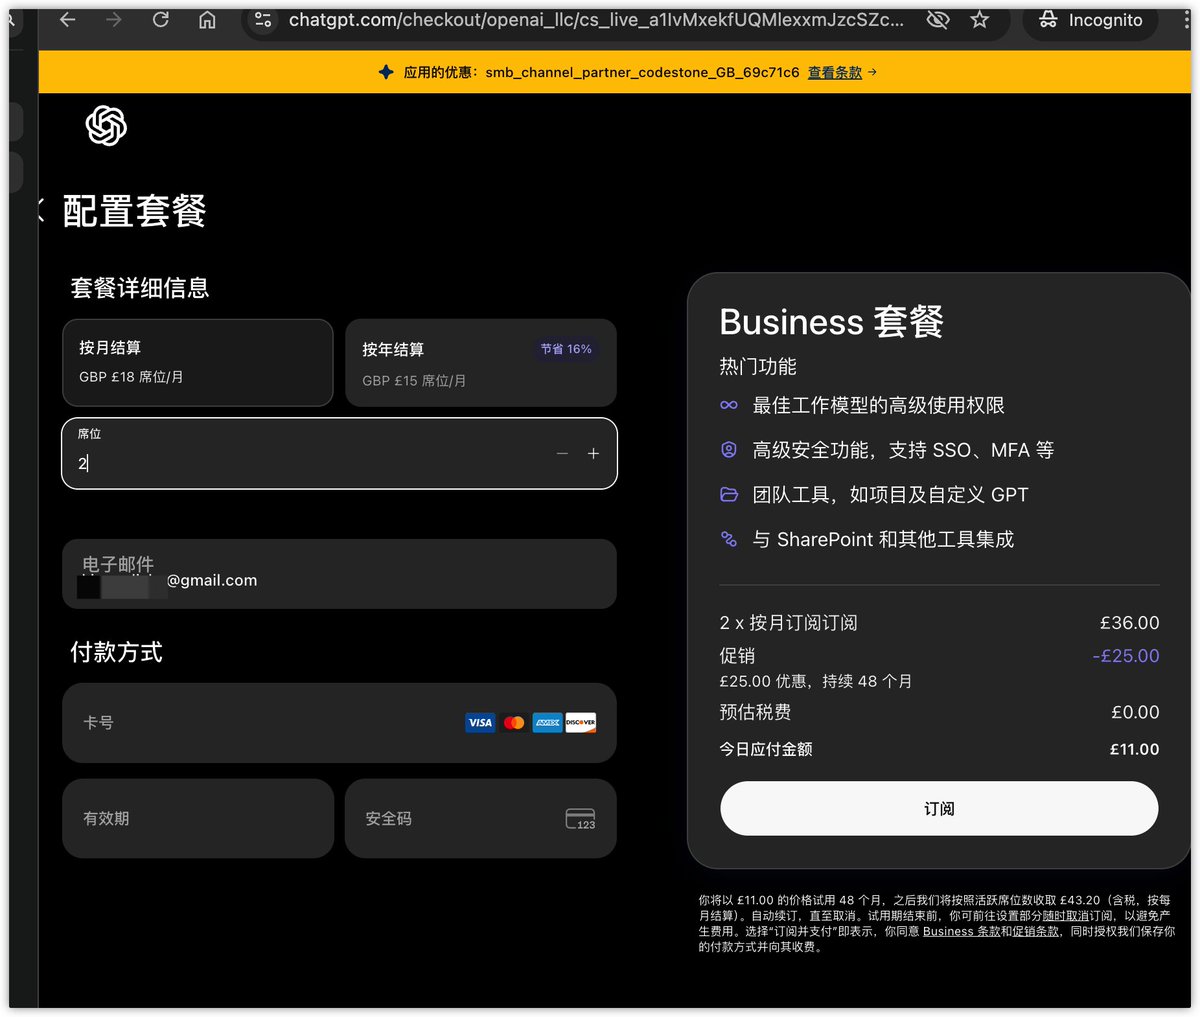Decrease seats with the minus button
Screen dimensions: 1200x1017
(x=562, y=454)
